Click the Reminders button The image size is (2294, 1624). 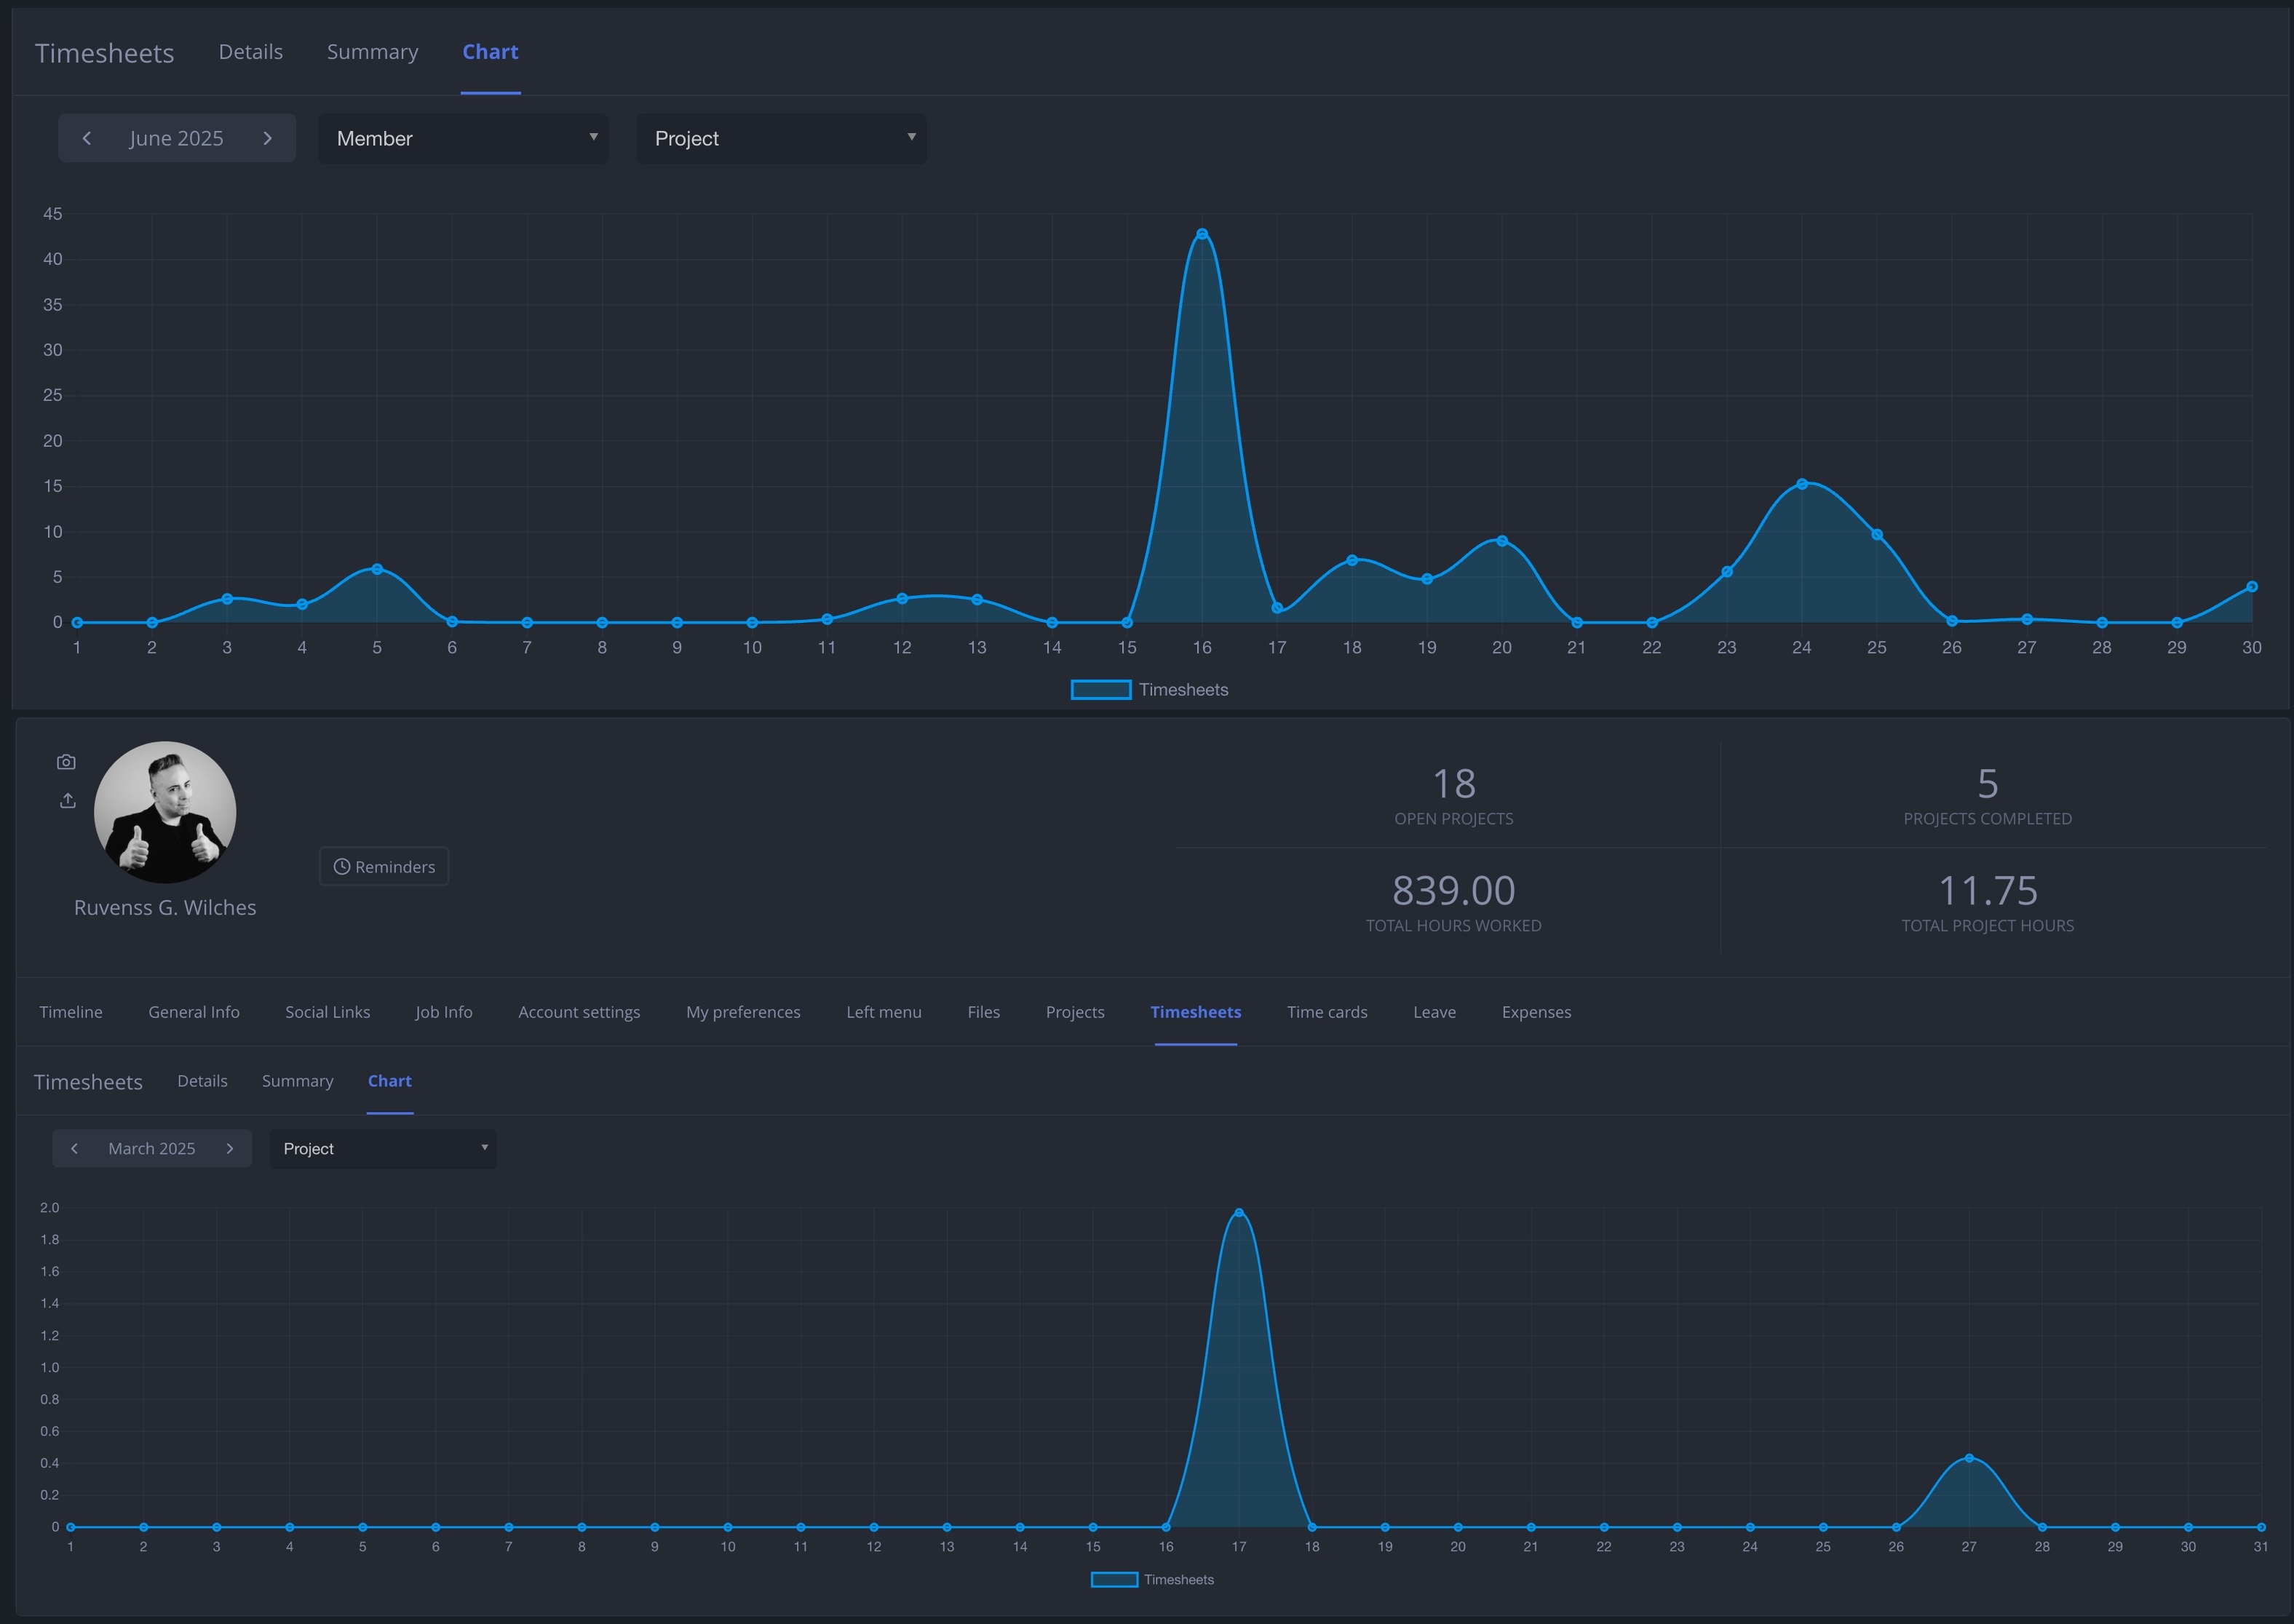(383, 866)
